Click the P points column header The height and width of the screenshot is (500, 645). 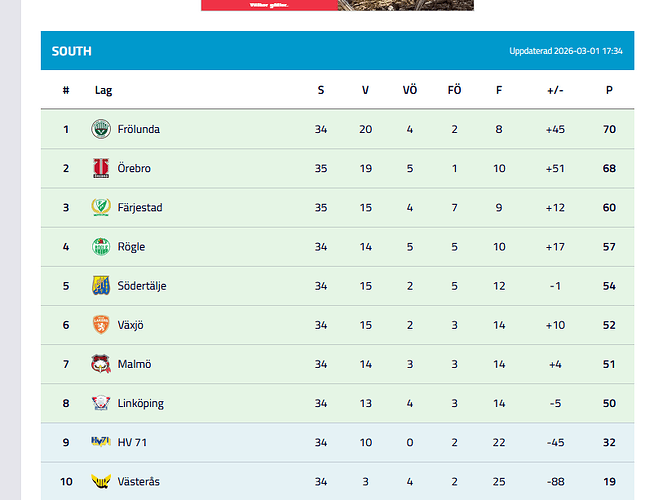(609, 90)
